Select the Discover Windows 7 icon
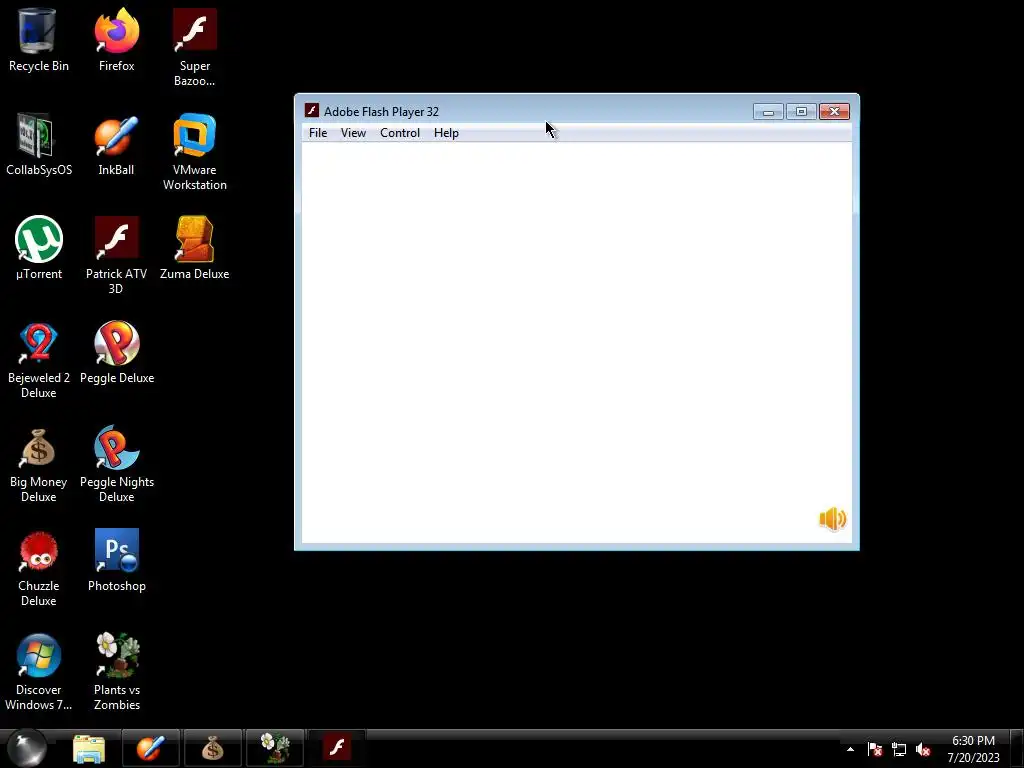The width and height of the screenshot is (1024, 768). (38, 671)
